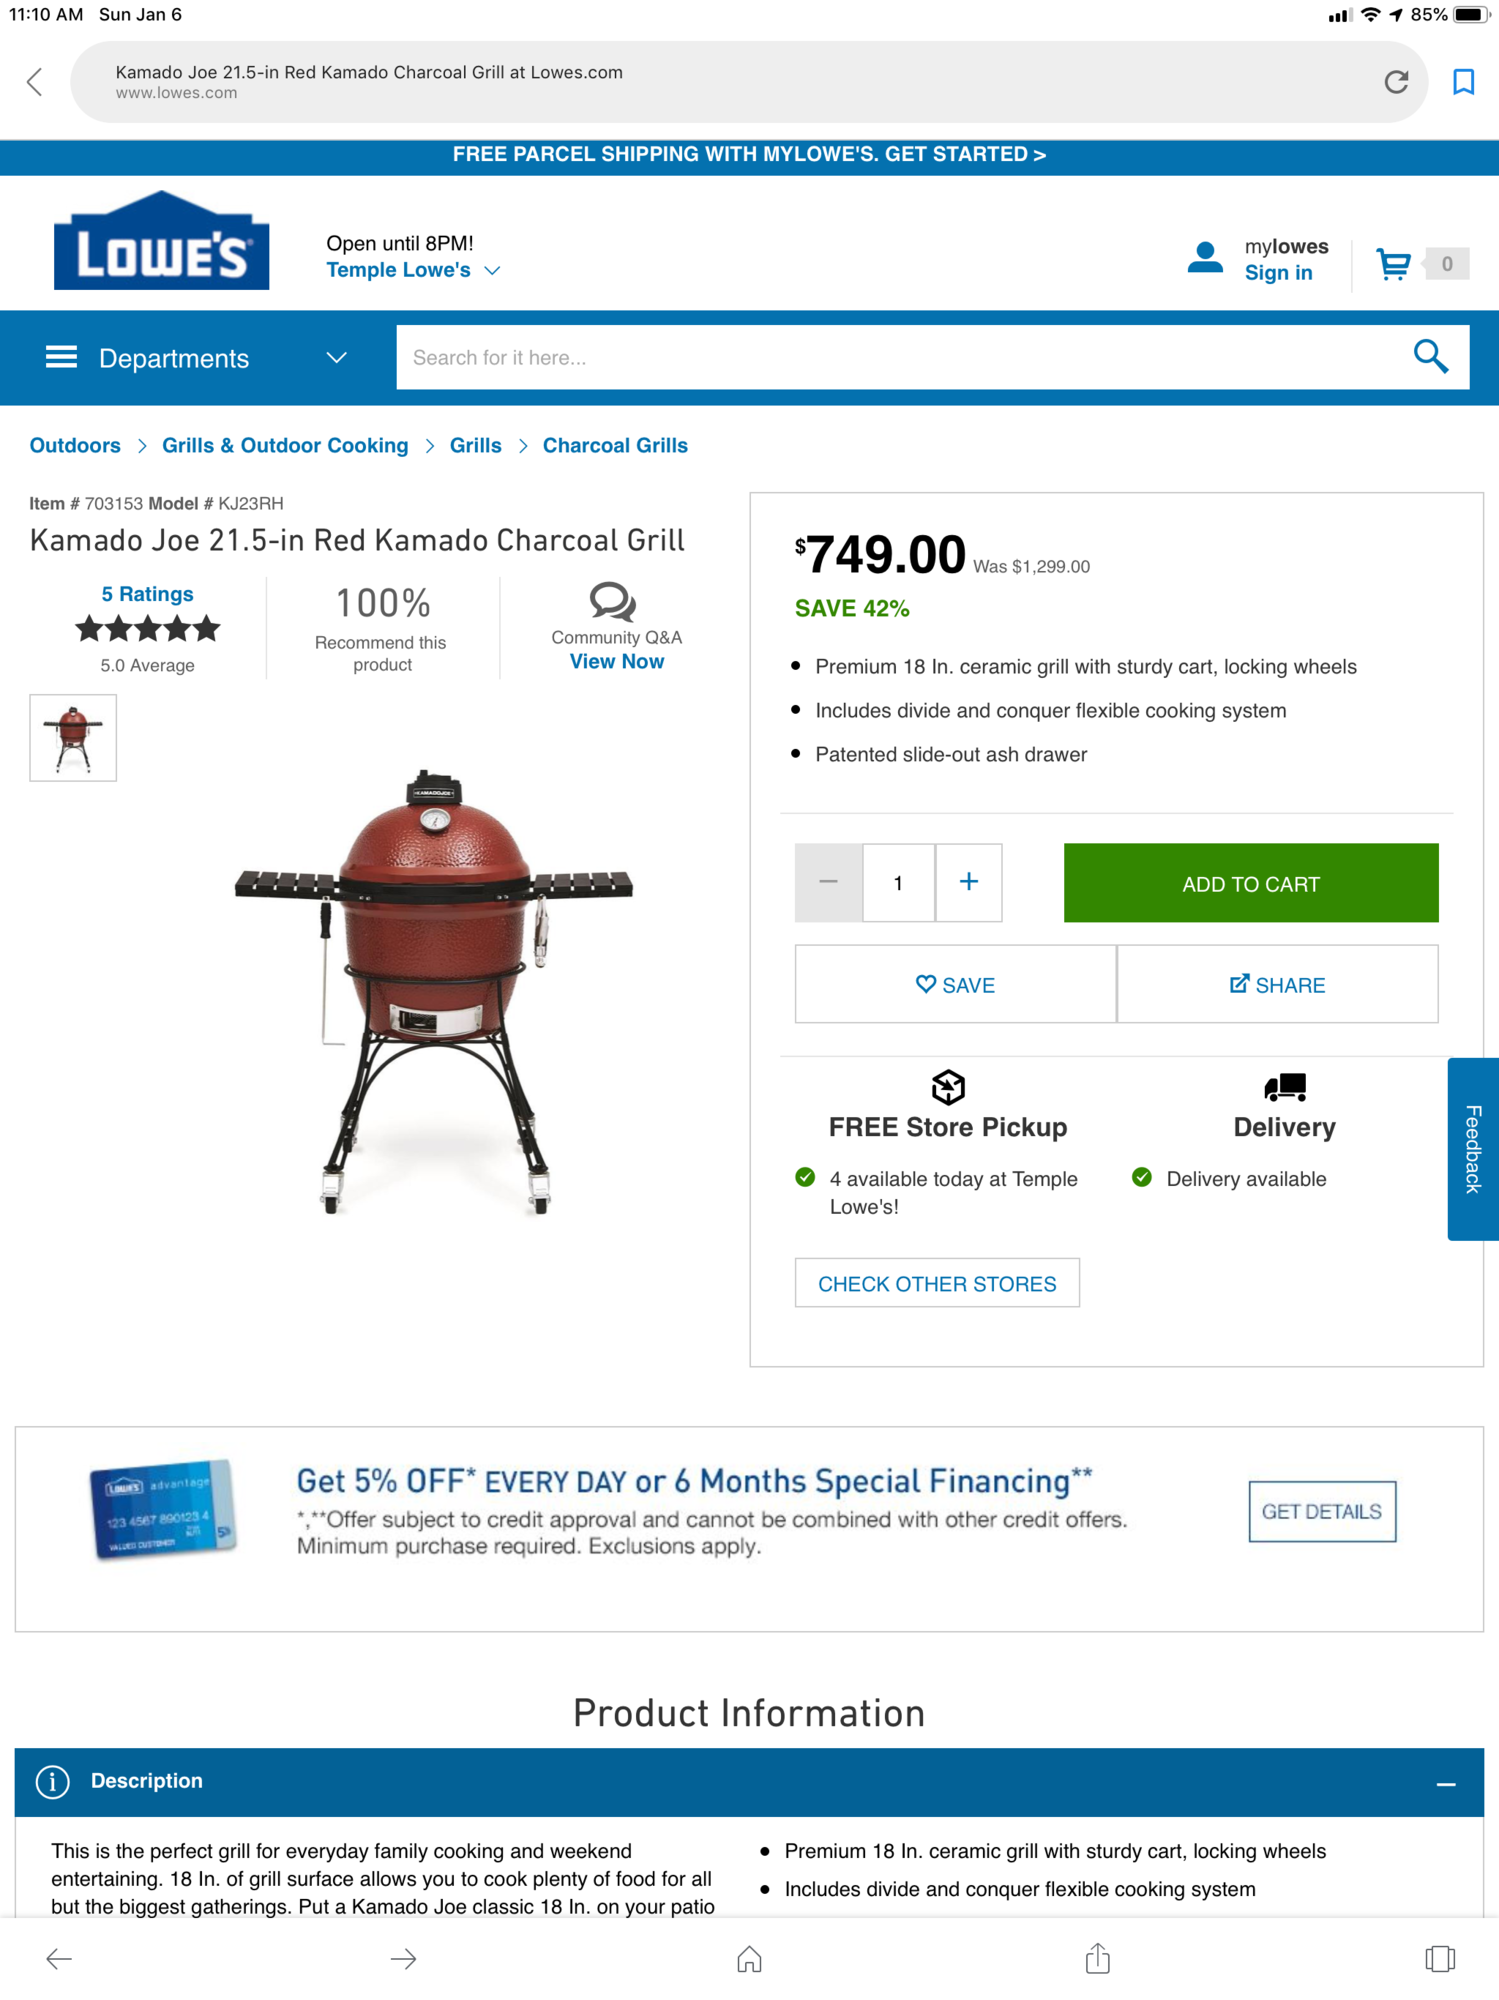The image size is (1499, 2000).
Task: Open Charcoal Grills breadcrumb
Action: point(615,446)
